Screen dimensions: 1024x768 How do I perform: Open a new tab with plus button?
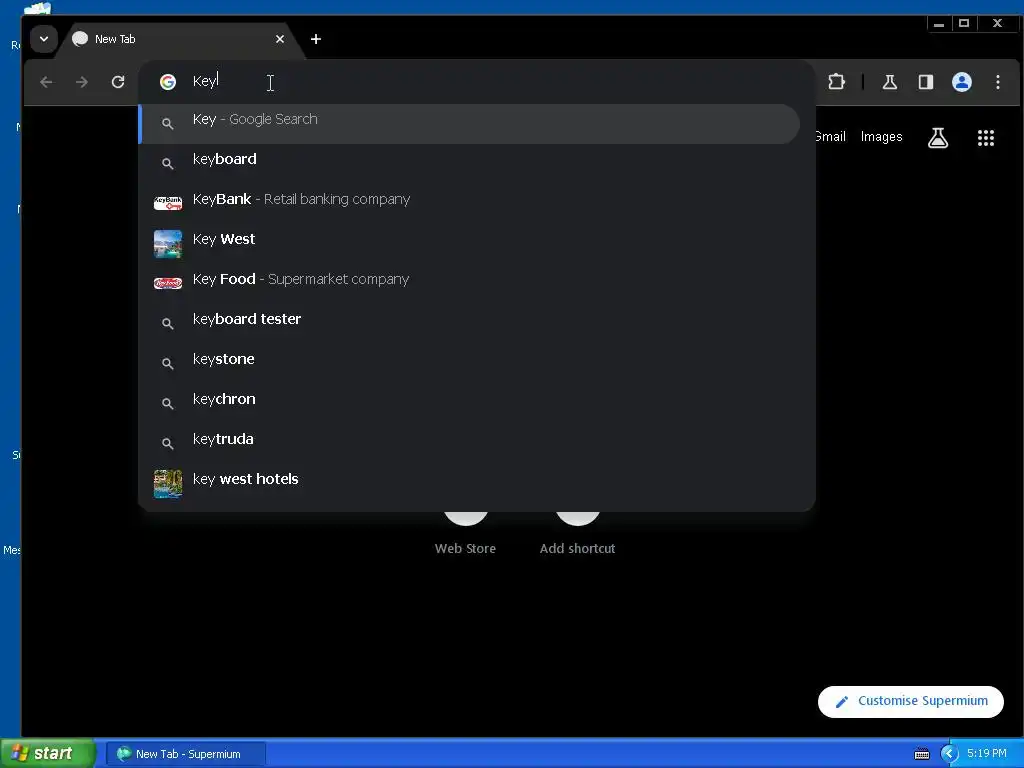tap(315, 39)
